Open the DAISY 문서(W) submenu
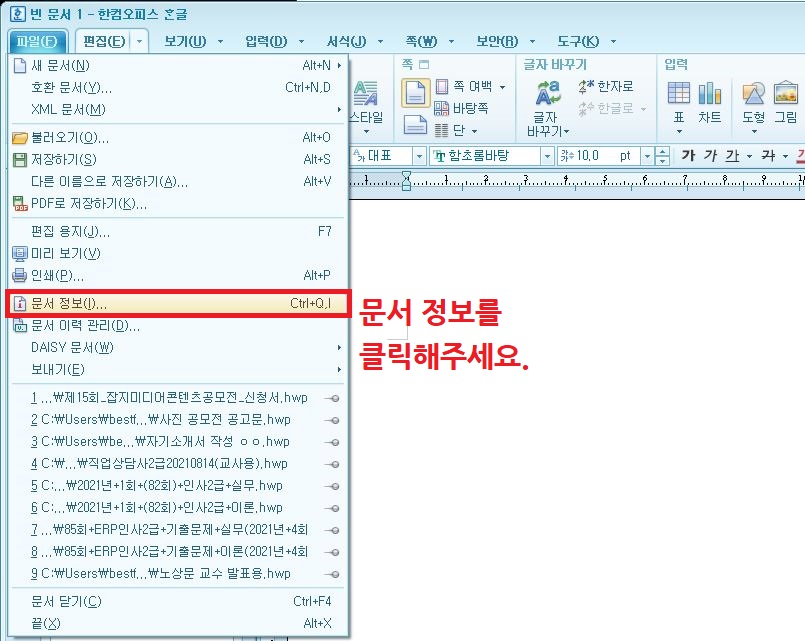Screen dimensions: 805x641 pyautogui.click(x=178, y=348)
